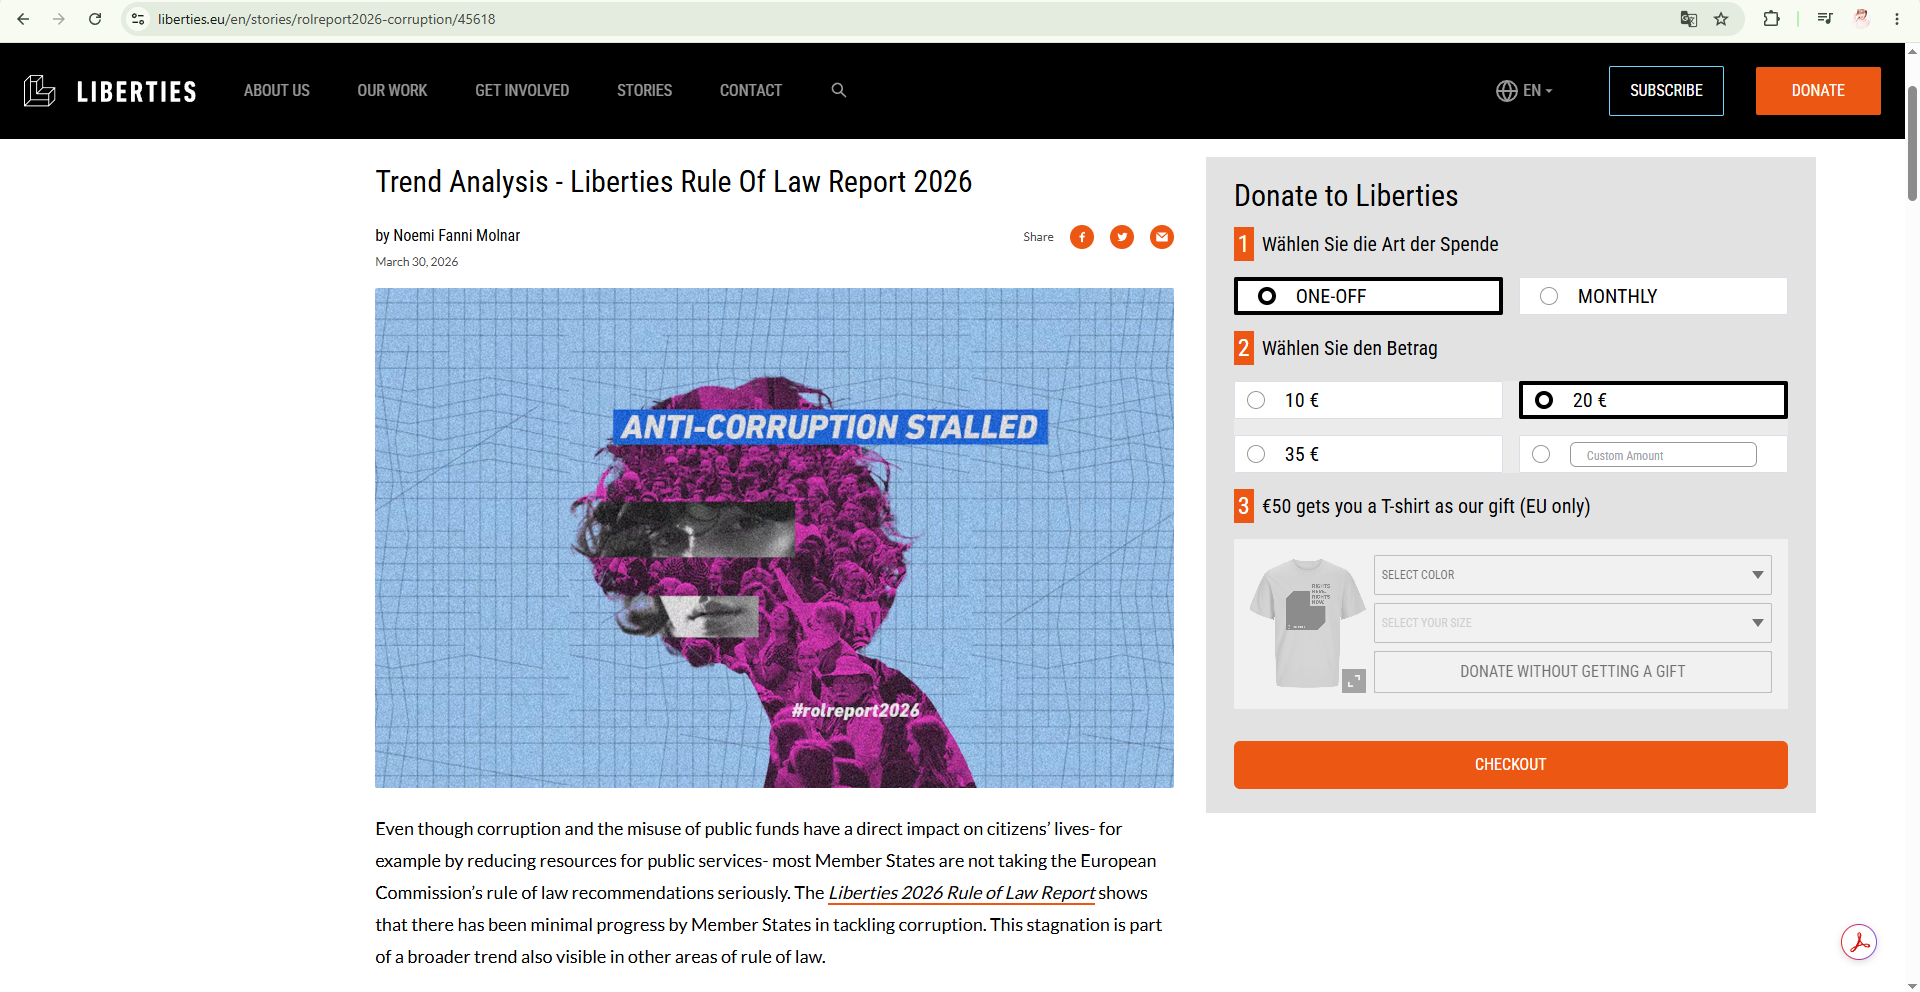Share the article on Facebook
Screen dimensions: 1920x992
click(1082, 237)
